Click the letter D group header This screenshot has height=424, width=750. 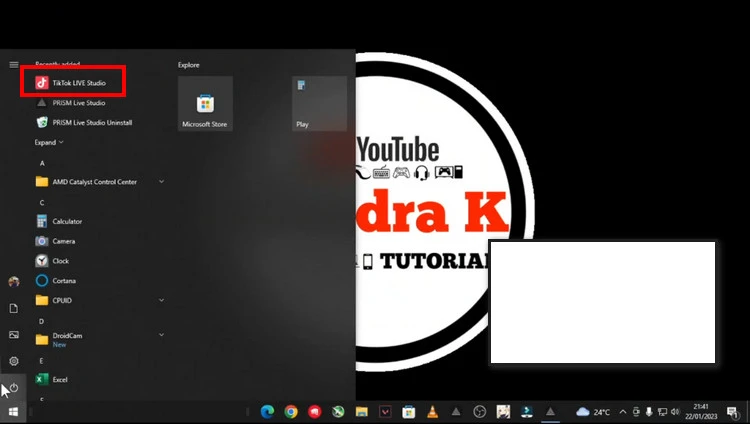[x=42, y=321]
